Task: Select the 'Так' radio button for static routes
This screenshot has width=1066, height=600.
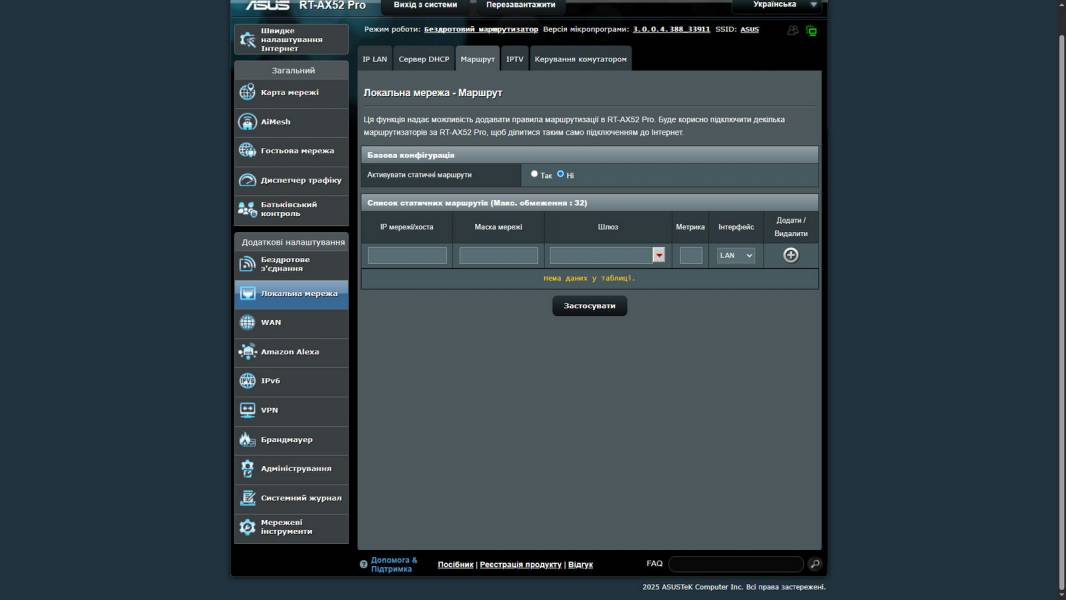Action: [534, 174]
